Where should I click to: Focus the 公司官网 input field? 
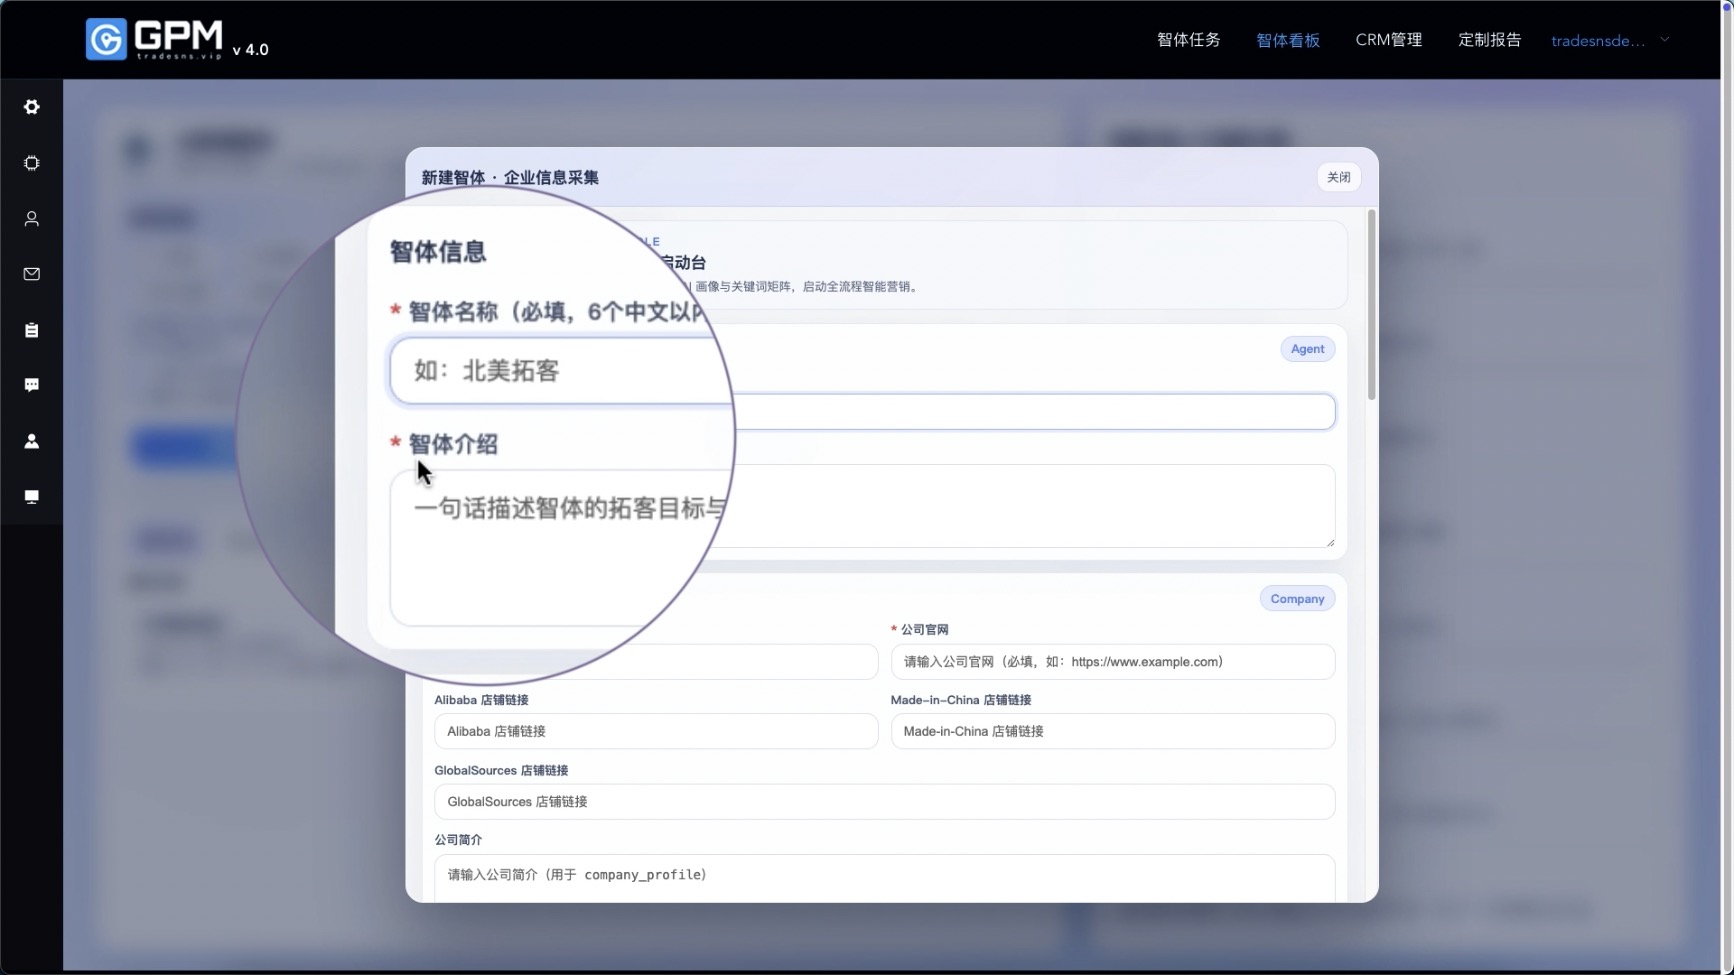1112,662
